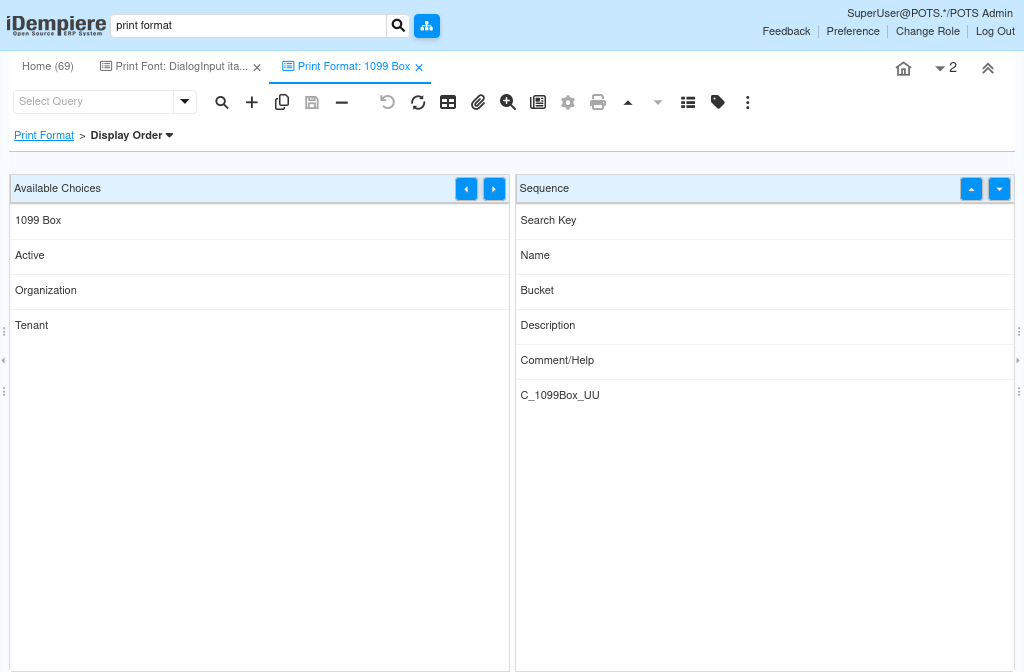Move selected Sequence item up
Screen dimensions: 1024x672
[971, 189]
